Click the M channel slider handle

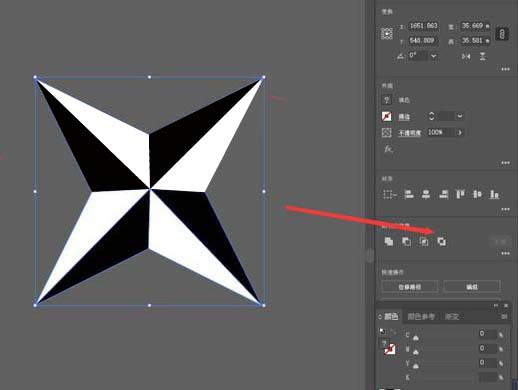coord(416,352)
